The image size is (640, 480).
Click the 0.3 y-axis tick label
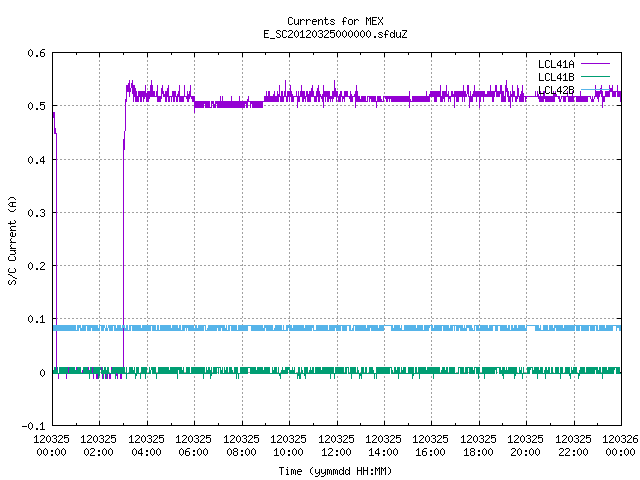[37, 213]
